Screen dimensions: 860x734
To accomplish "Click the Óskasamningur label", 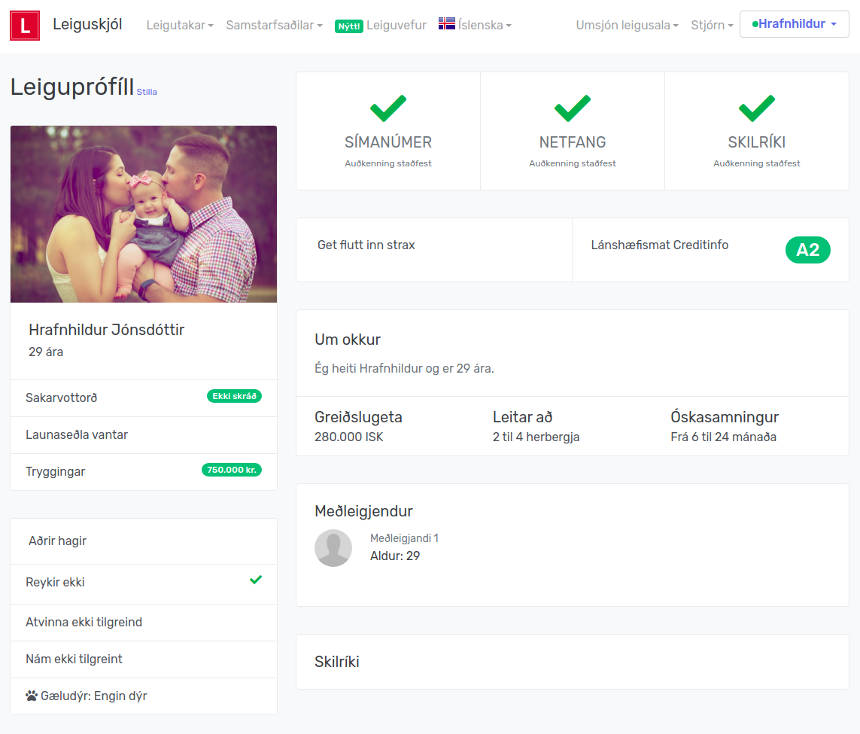I will (725, 417).
